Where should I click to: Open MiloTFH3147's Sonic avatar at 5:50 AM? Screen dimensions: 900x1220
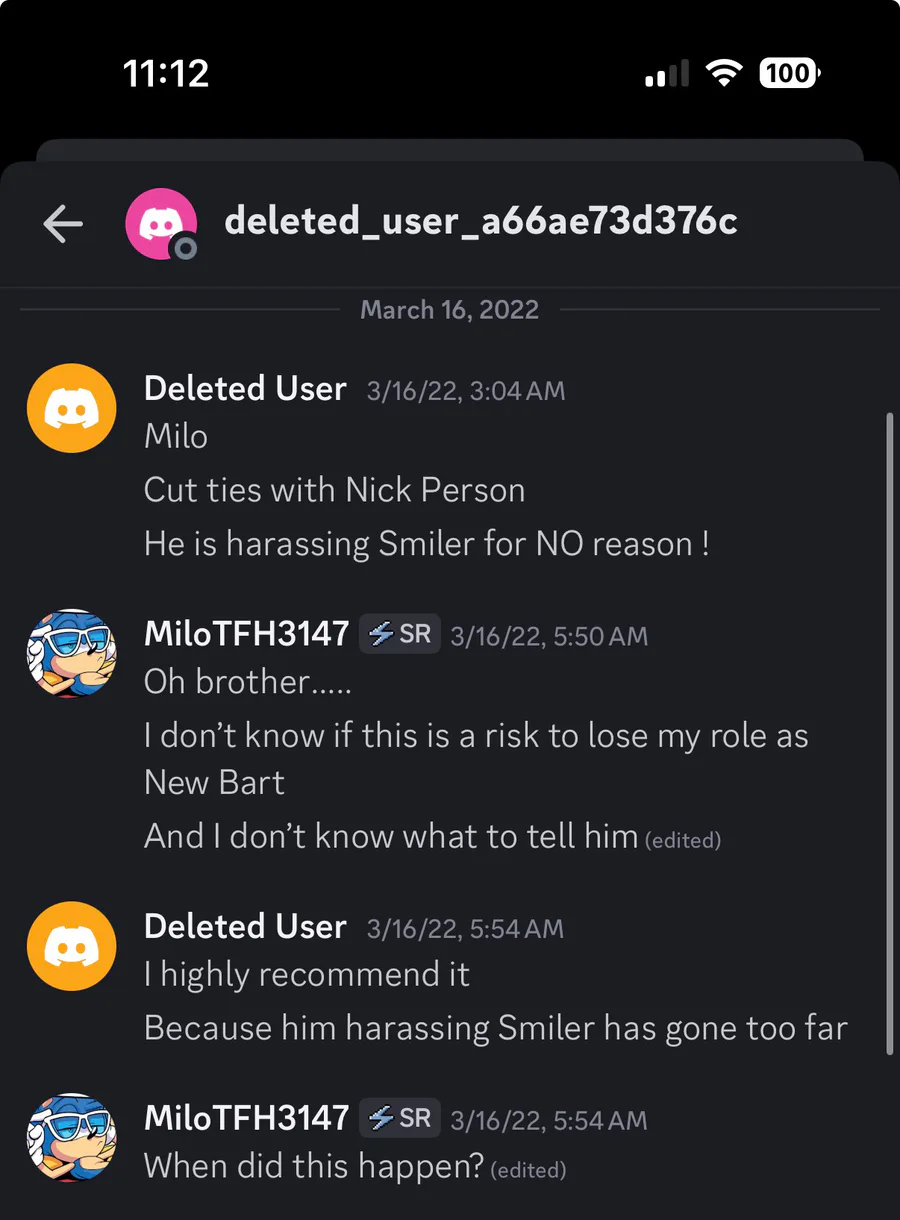point(71,652)
